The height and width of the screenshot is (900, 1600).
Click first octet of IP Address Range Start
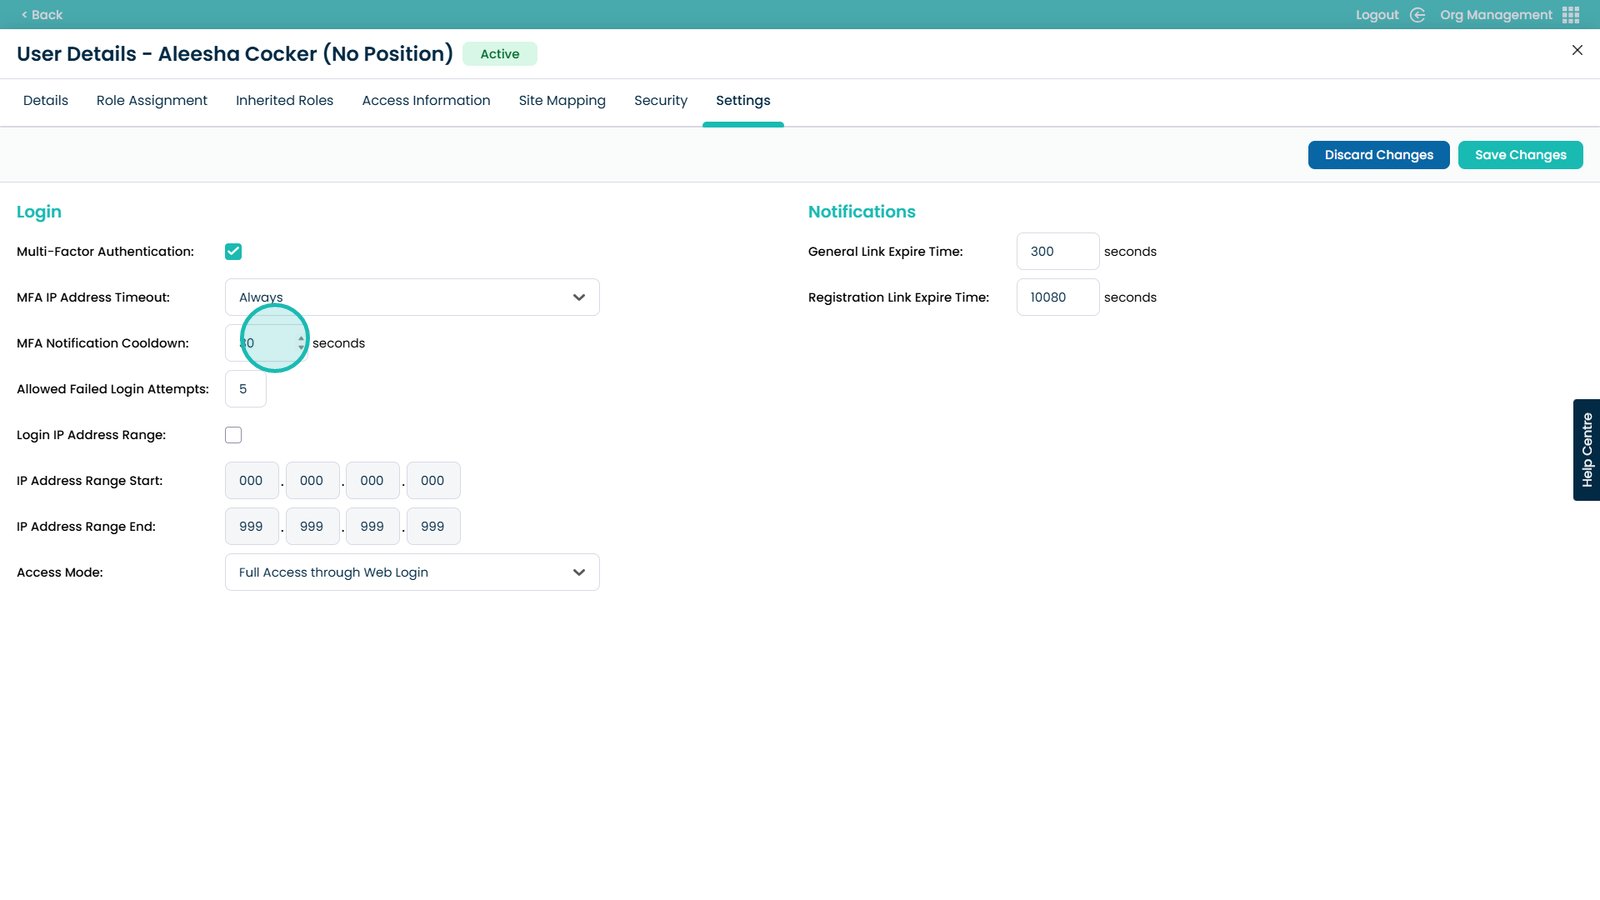(251, 481)
